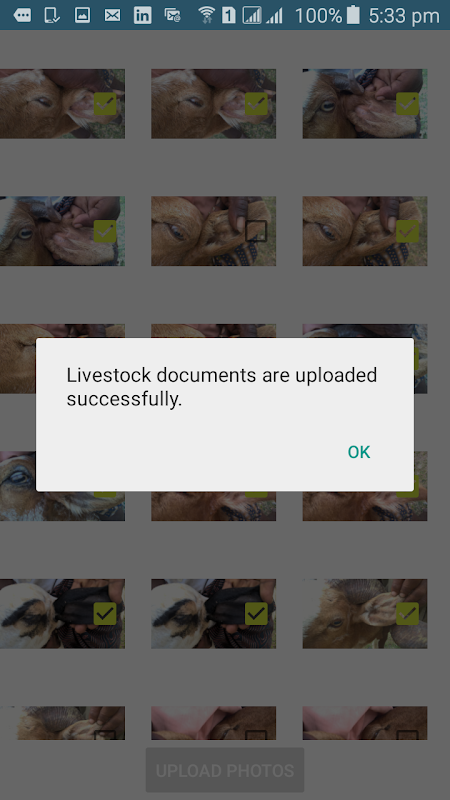Open the second-row right goat photo thumbnail
Viewport: 450px width, 800px height.
point(365,231)
